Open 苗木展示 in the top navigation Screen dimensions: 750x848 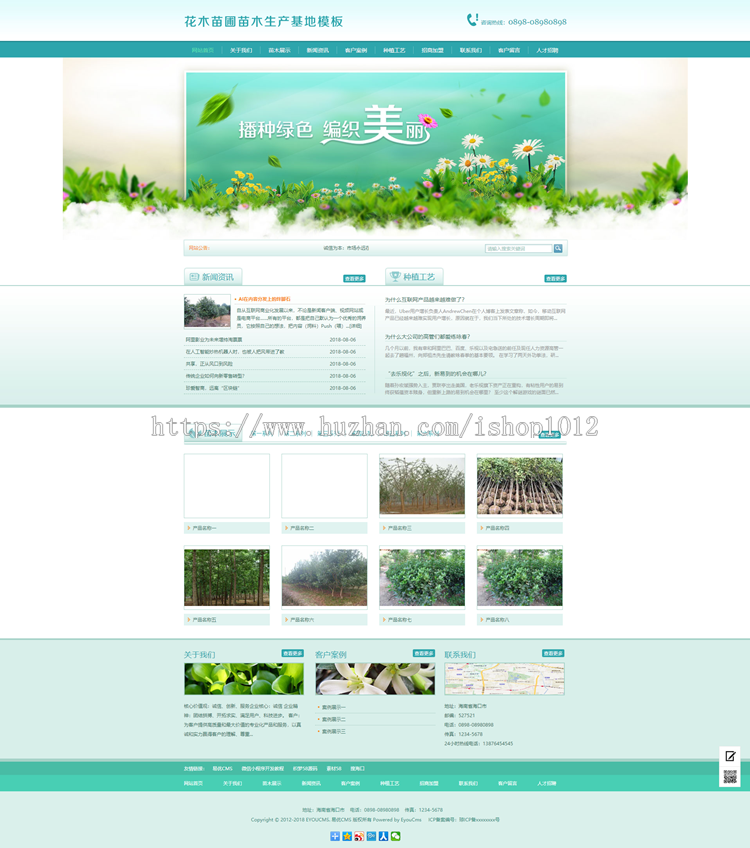coord(280,50)
